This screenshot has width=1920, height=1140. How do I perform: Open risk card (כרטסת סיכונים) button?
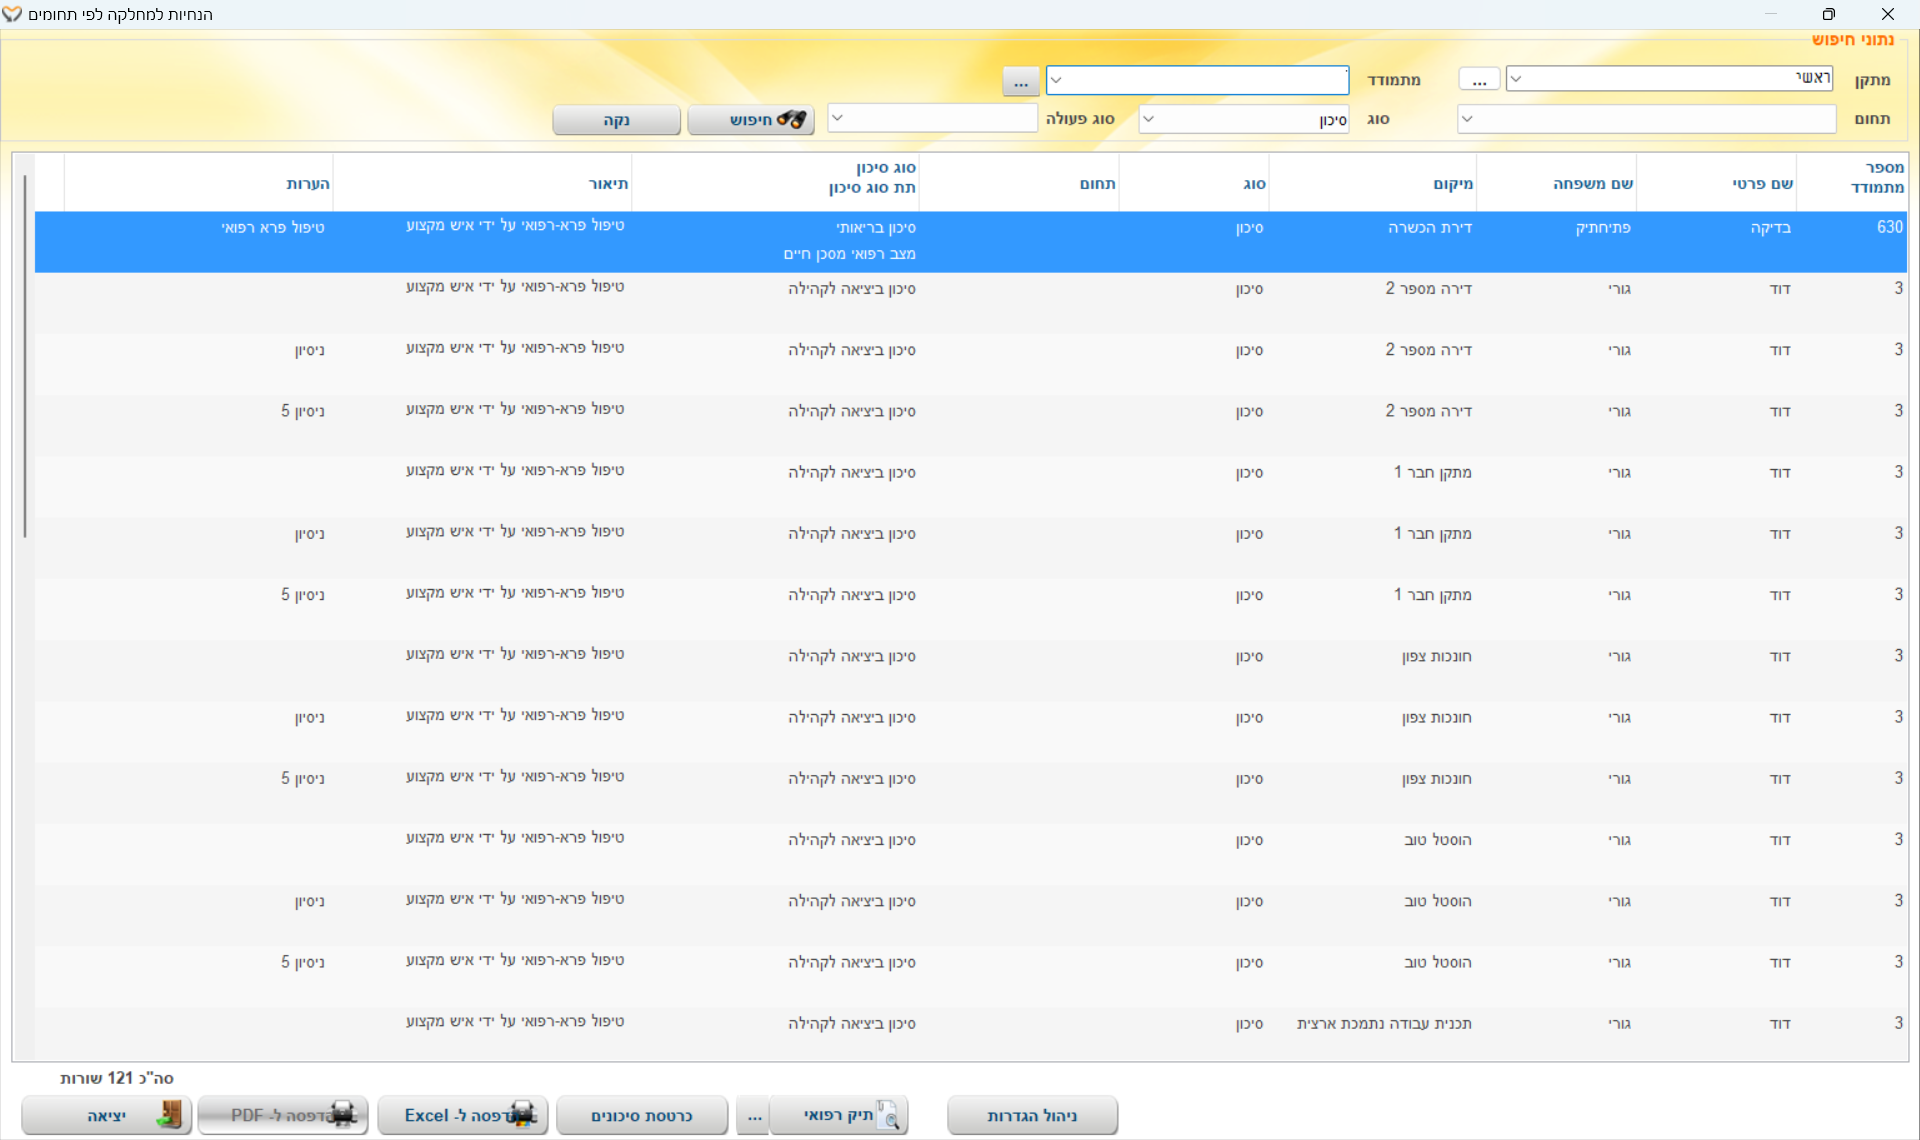coord(642,1115)
